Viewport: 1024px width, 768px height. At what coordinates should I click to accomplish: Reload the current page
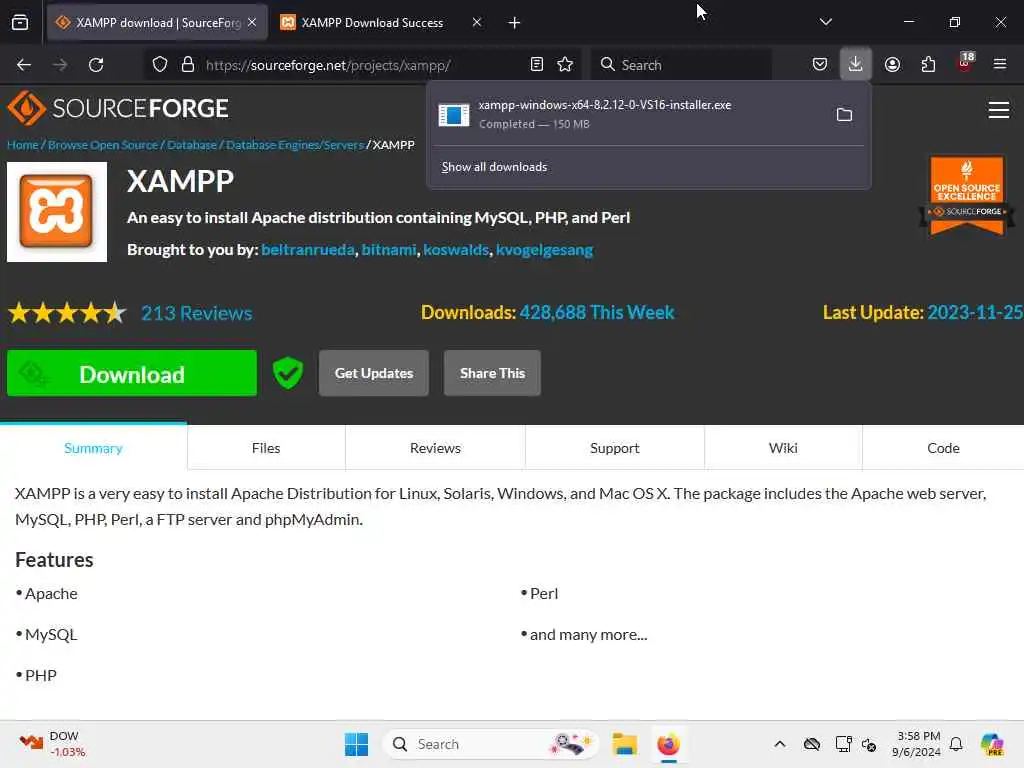[96, 65]
